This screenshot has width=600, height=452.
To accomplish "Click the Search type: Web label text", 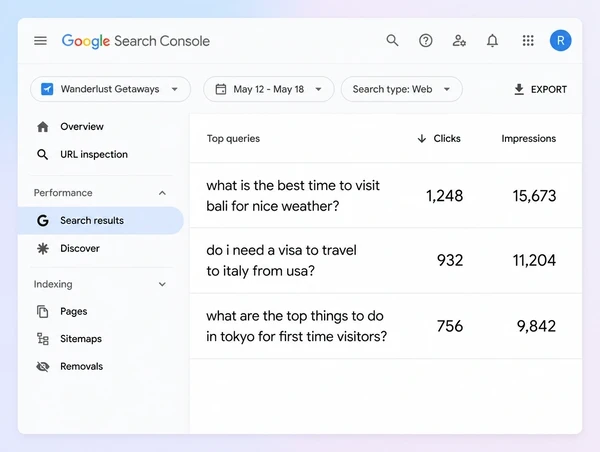I will [393, 89].
